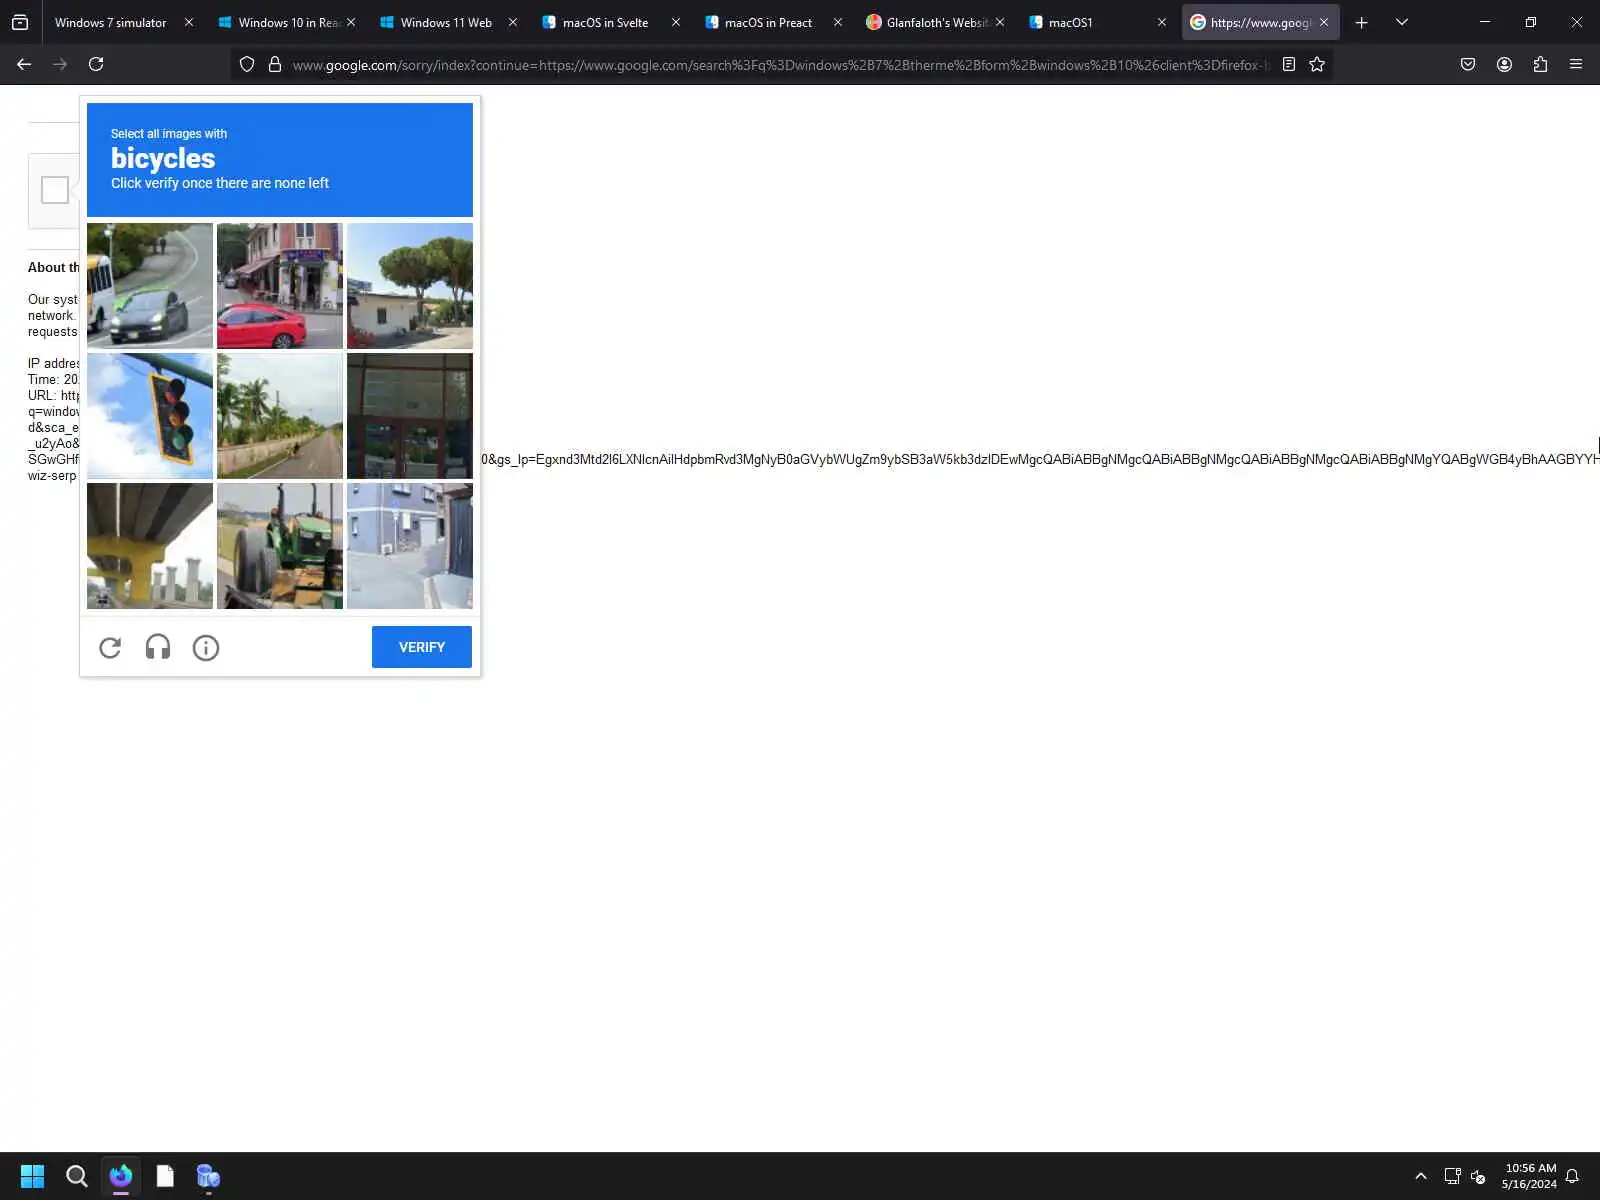Image resolution: width=1600 pixels, height=1200 pixels.
Task: Go back with the browser back arrow
Action: click(24, 64)
